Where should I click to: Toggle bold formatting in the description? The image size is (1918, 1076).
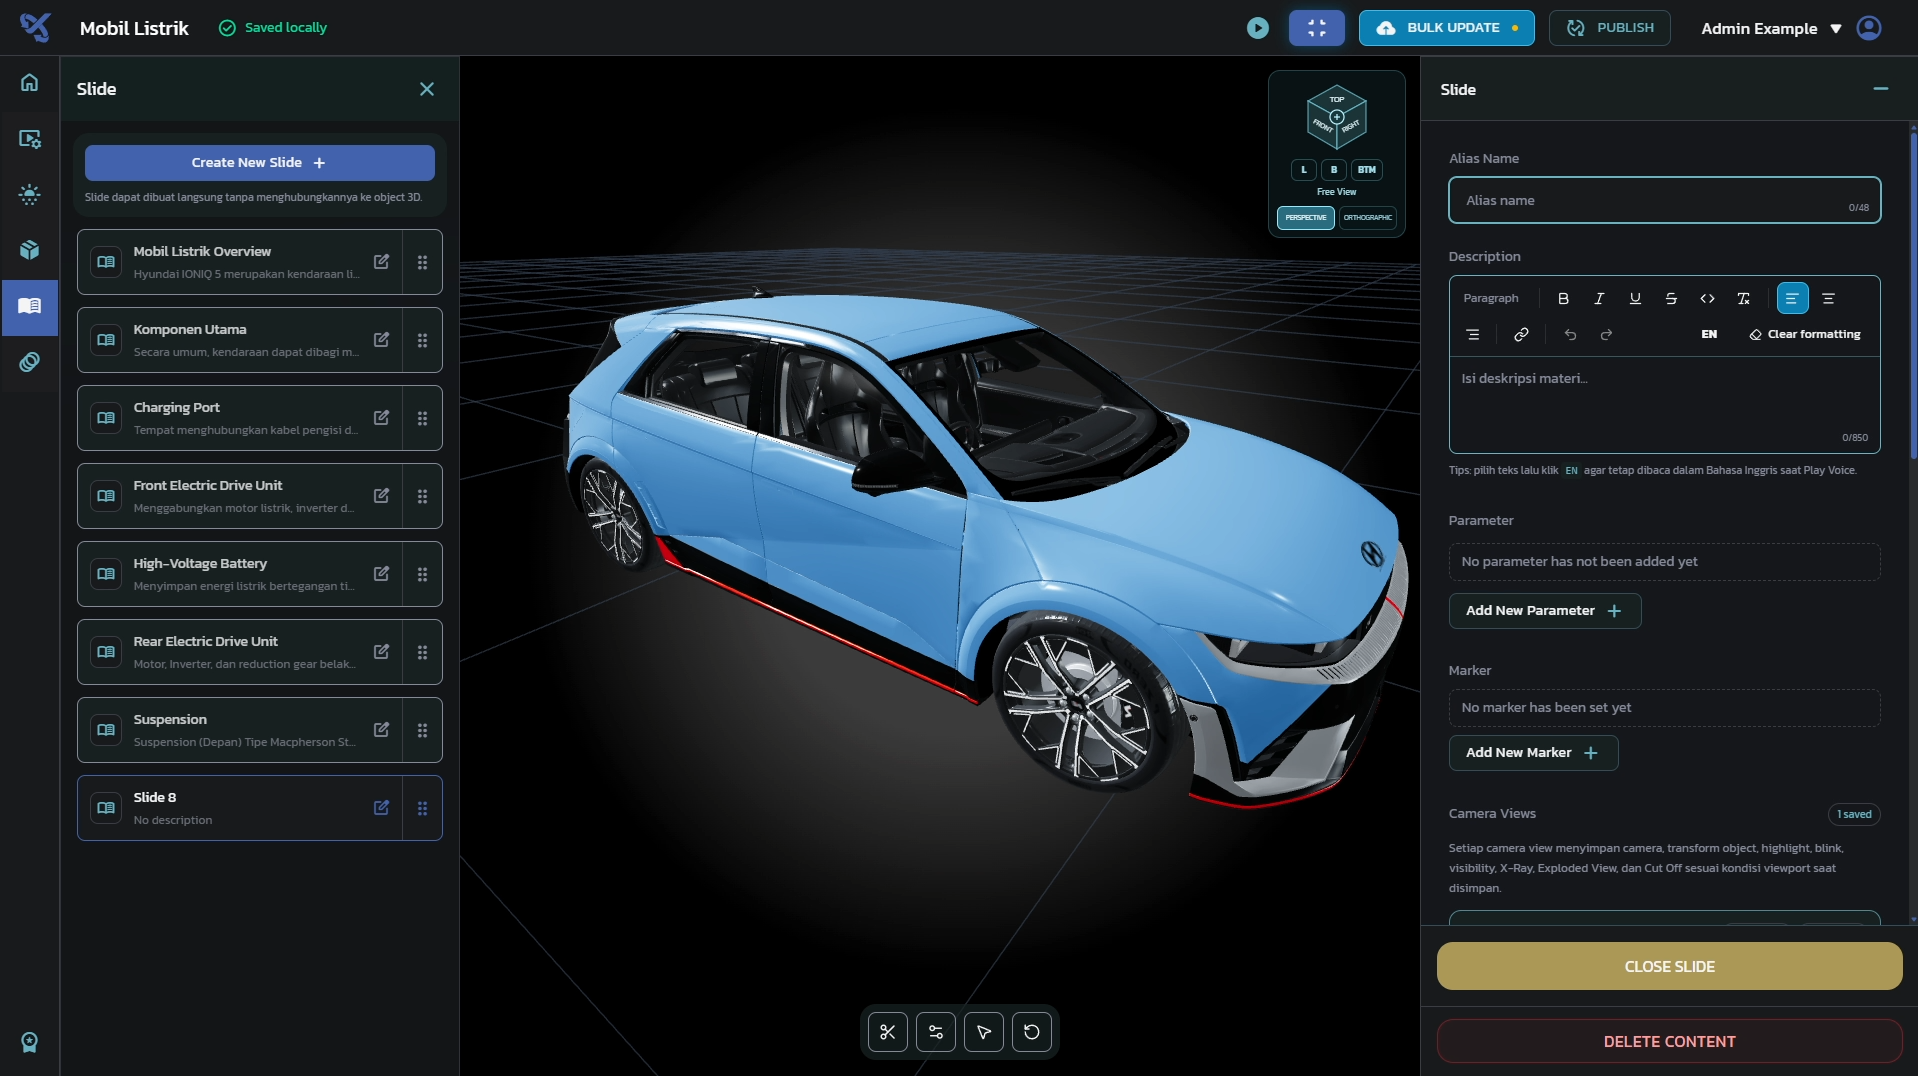pyautogui.click(x=1563, y=298)
